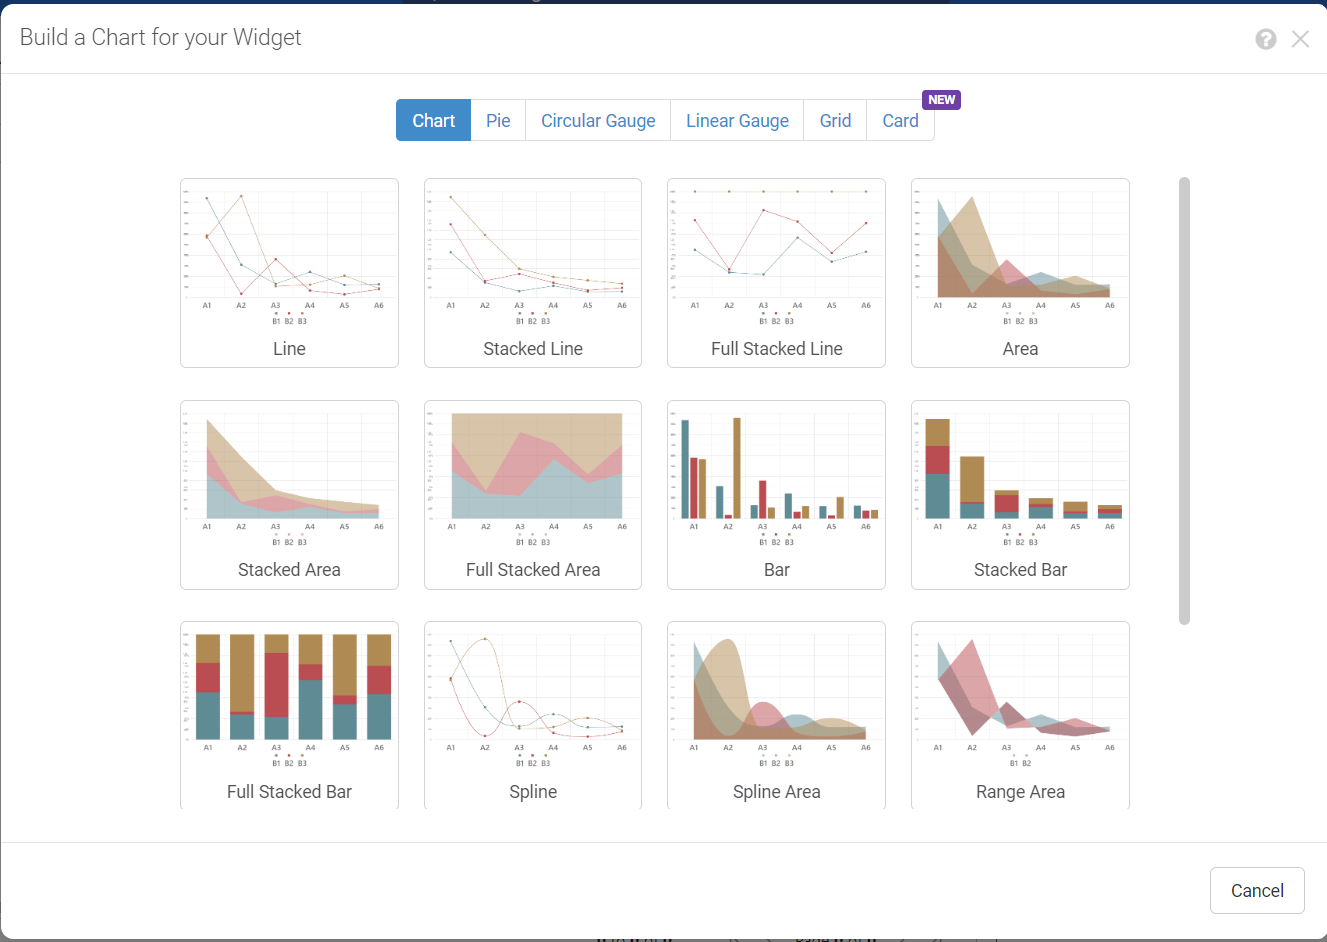
Task: Switch to the Pie tab
Action: 498,121
